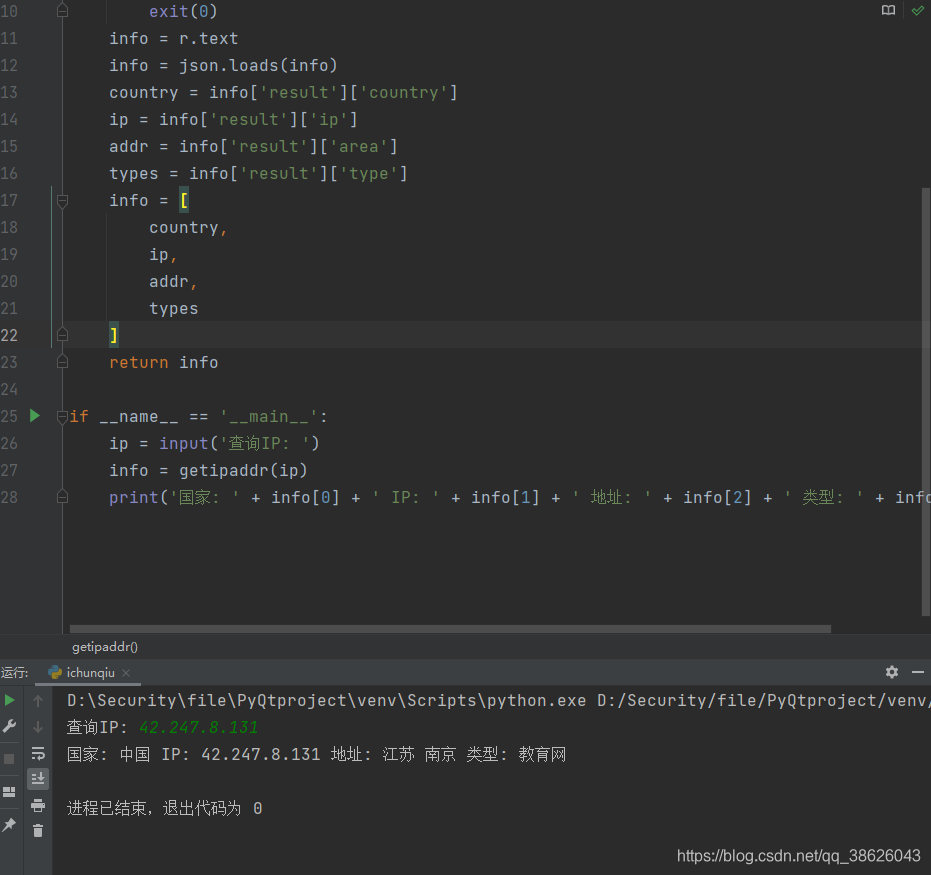Click yellow opening bracket on line 17
Viewport: 931px width, 875px height.
(x=184, y=200)
